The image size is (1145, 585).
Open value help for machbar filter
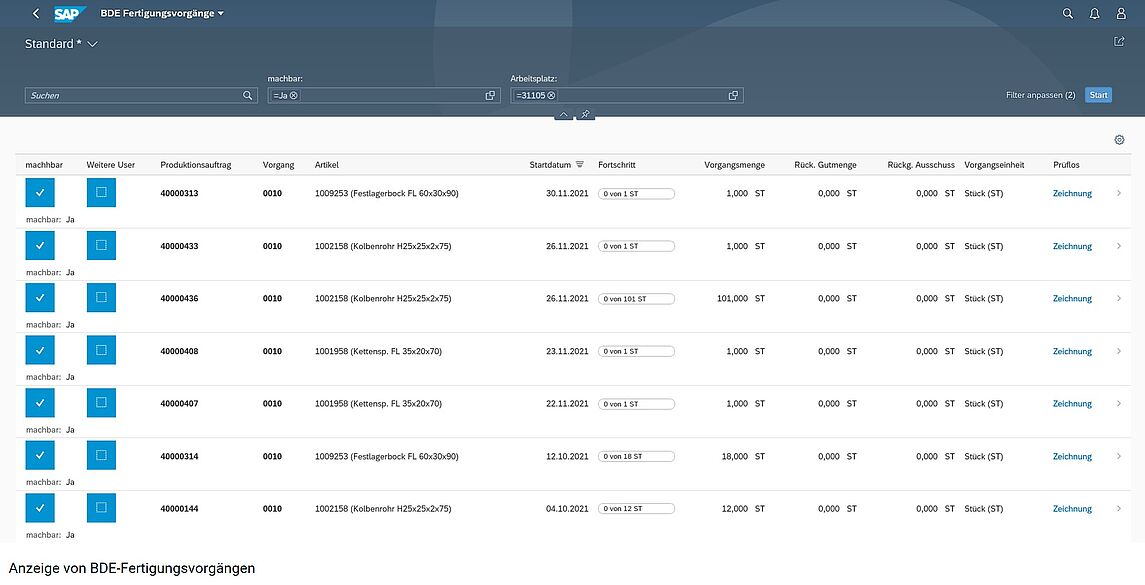[490, 95]
